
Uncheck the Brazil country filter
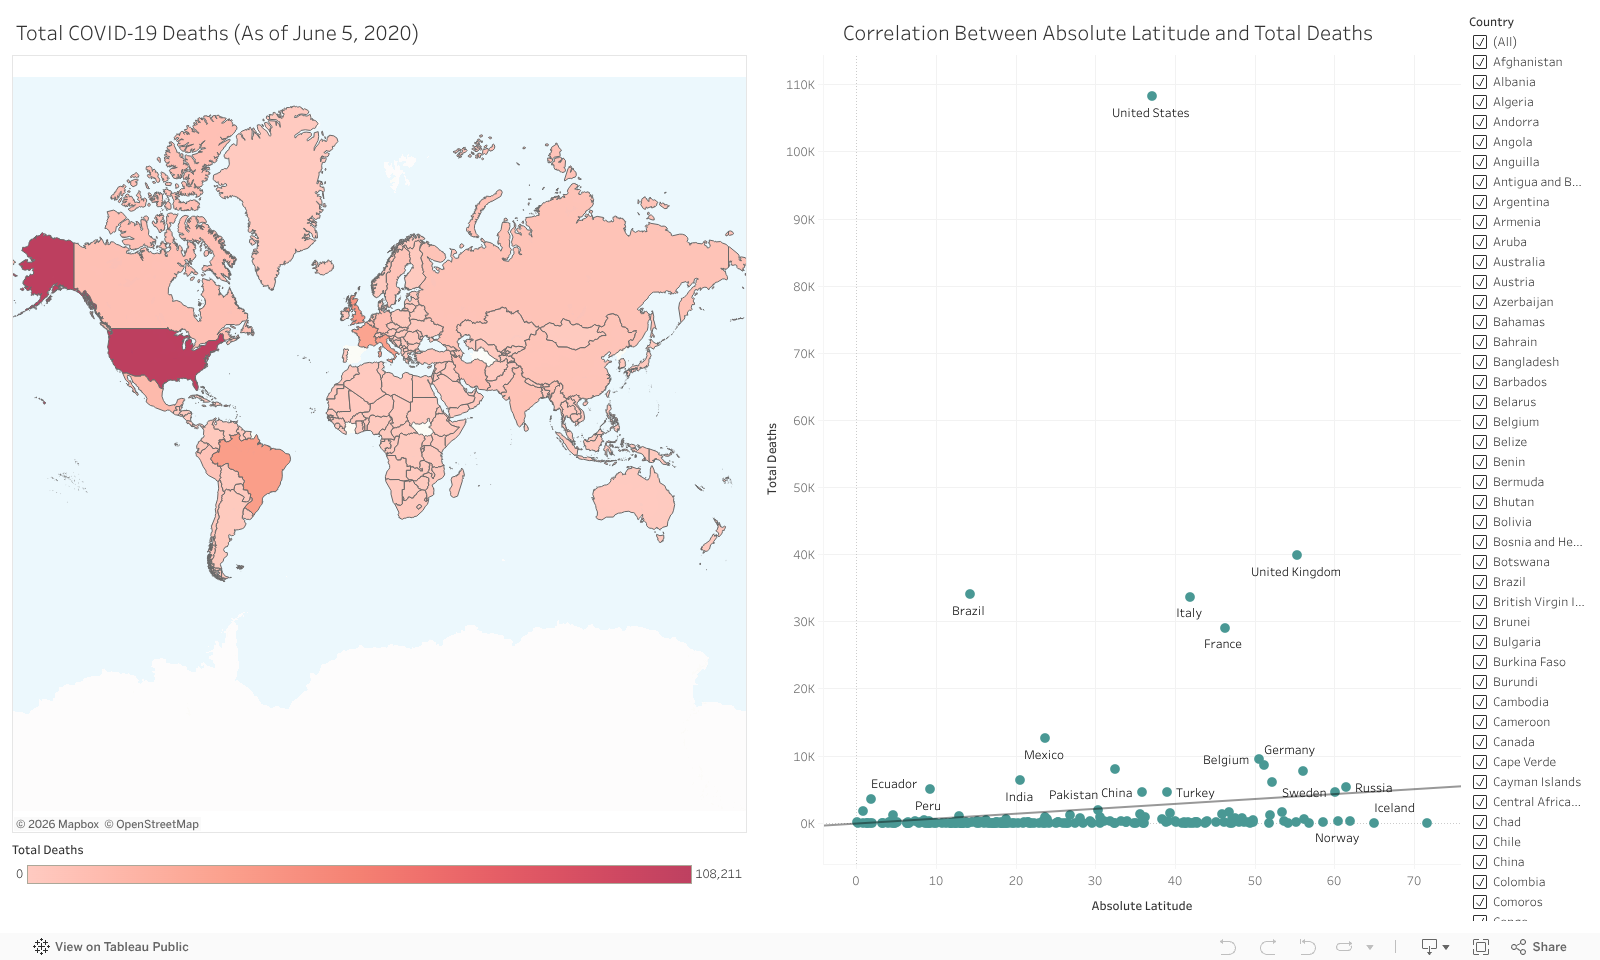(1480, 582)
